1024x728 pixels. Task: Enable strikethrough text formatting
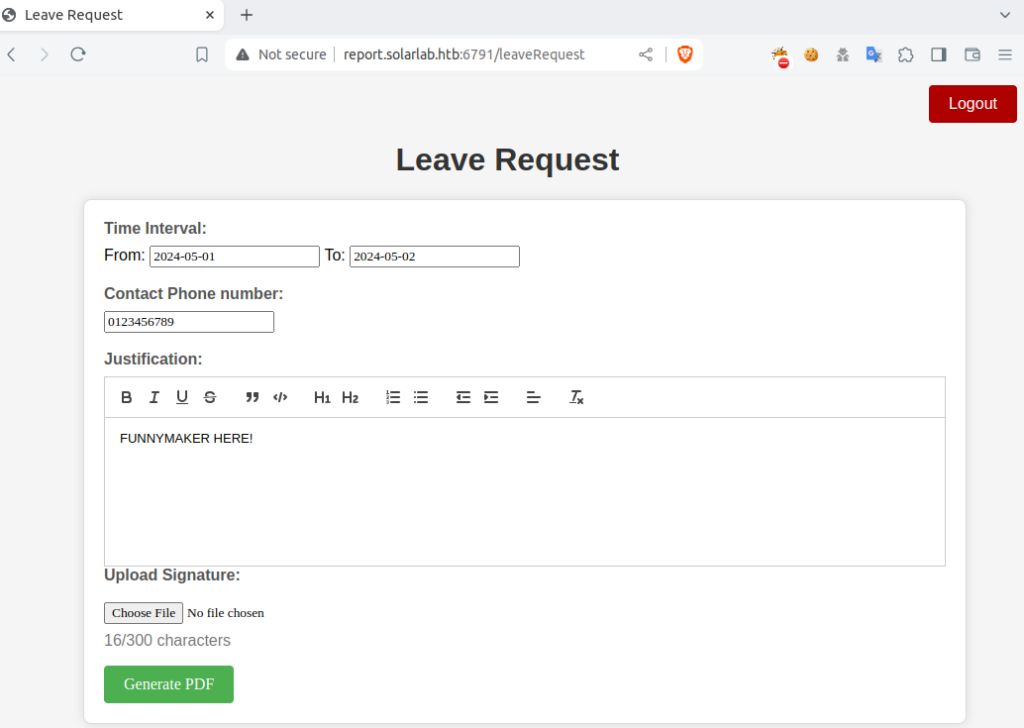(210, 397)
